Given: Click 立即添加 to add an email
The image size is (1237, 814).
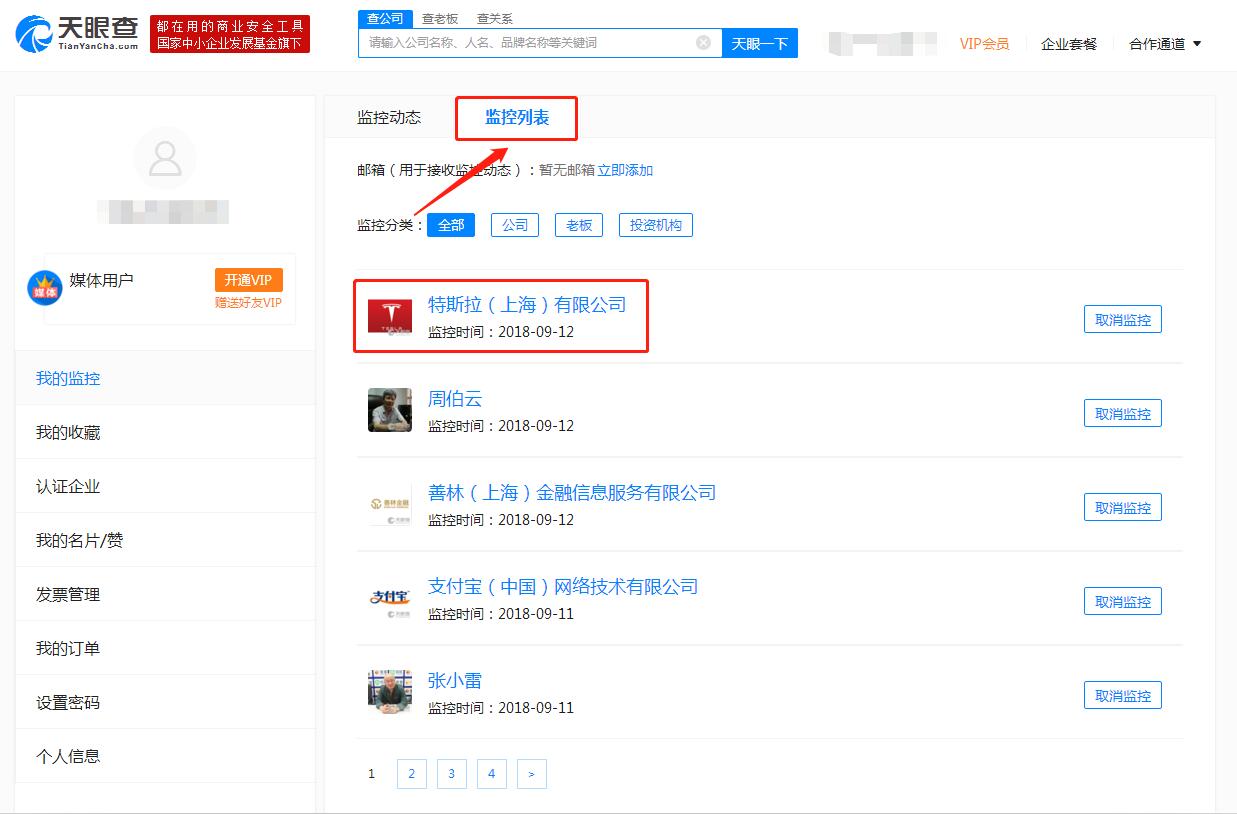Looking at the screenshot, I should [625, 170].
